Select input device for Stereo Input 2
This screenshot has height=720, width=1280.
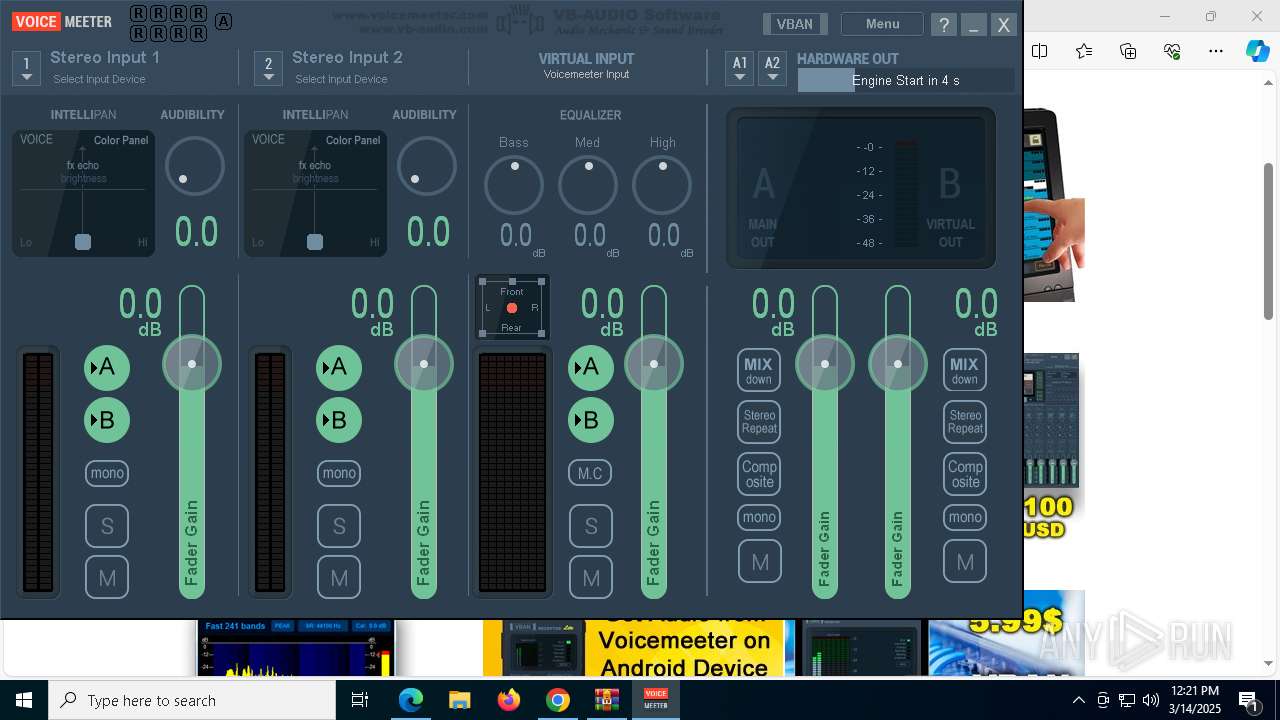tap(268, 68)
